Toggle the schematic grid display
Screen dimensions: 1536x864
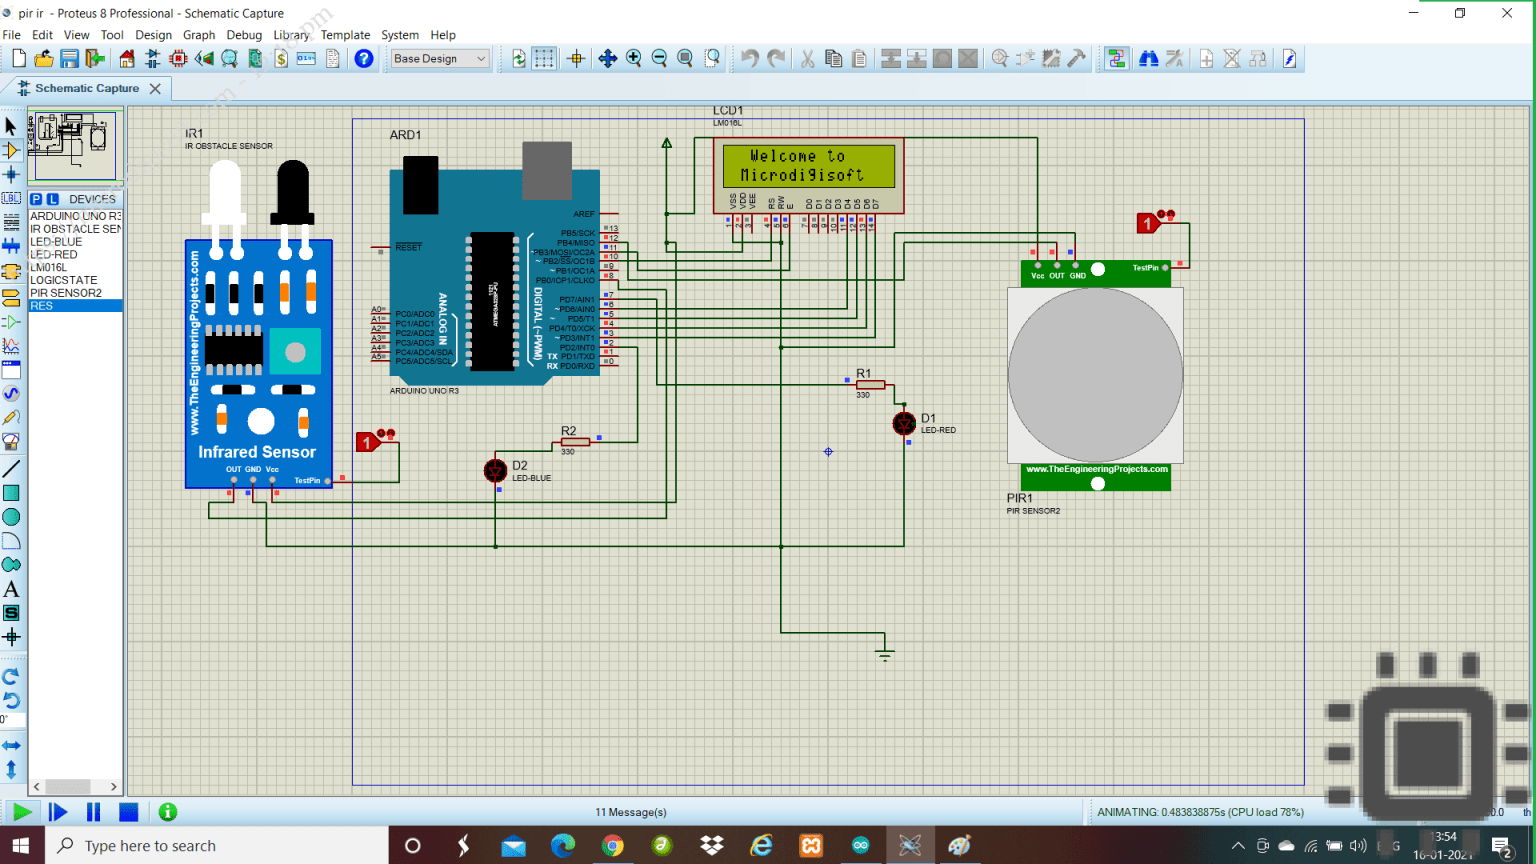point(545,59)
